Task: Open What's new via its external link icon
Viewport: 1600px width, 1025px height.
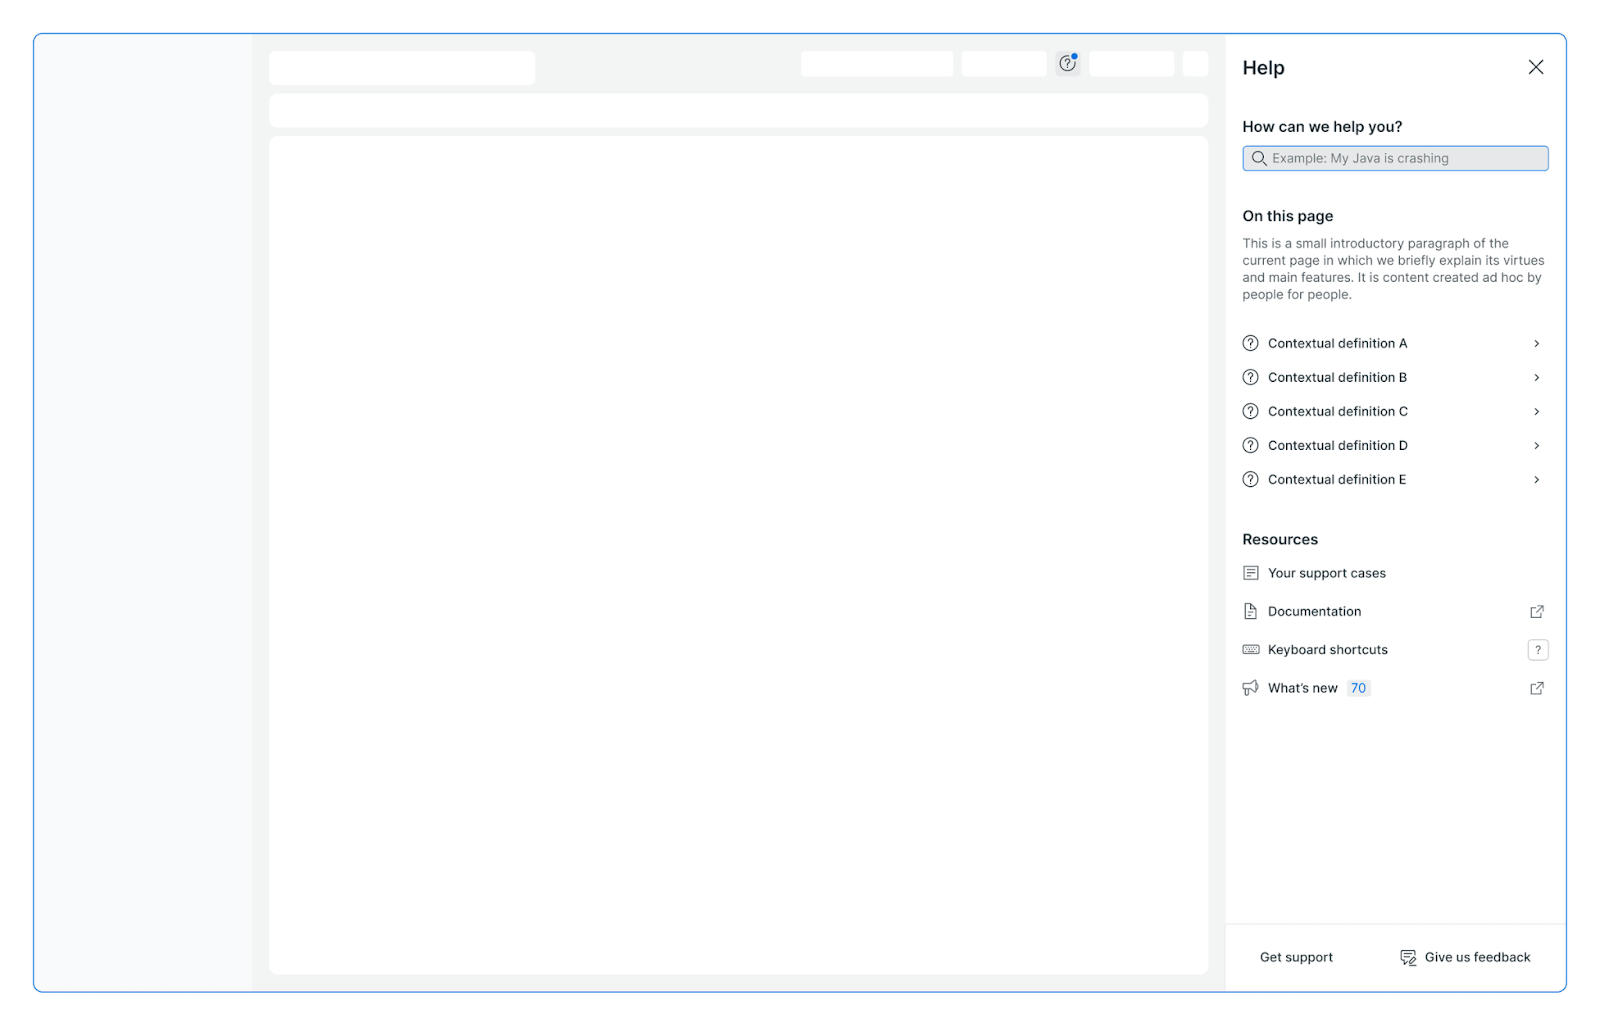Action: pos(1536,687)
